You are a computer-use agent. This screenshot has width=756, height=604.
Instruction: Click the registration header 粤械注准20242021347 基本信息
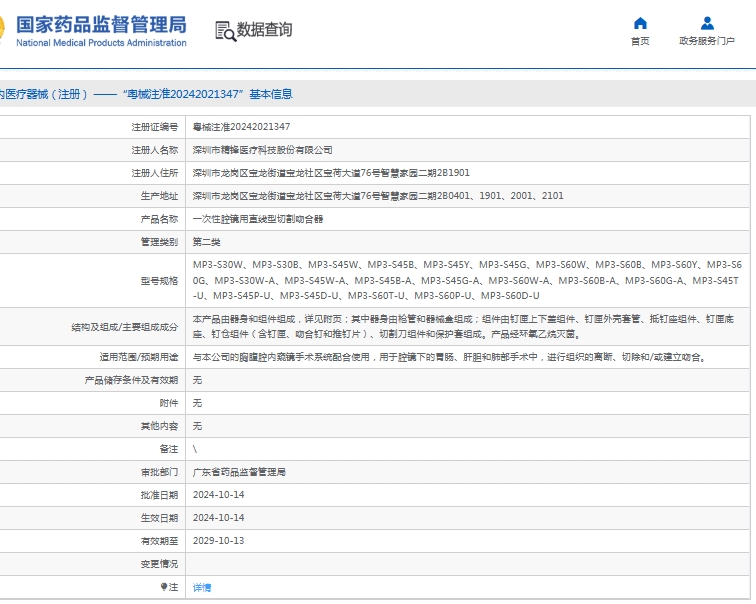tap(207, 94)
